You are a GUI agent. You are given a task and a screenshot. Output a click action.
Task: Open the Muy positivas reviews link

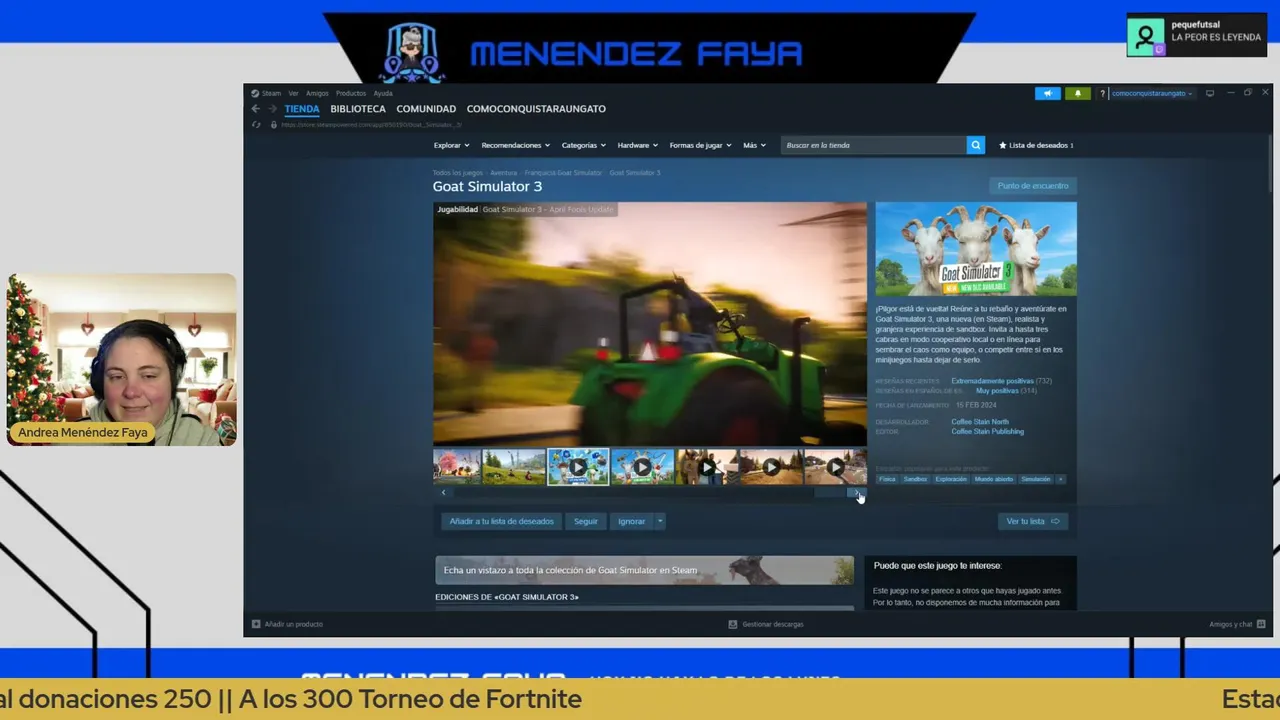pyautogui.click(x=997, y=391)
